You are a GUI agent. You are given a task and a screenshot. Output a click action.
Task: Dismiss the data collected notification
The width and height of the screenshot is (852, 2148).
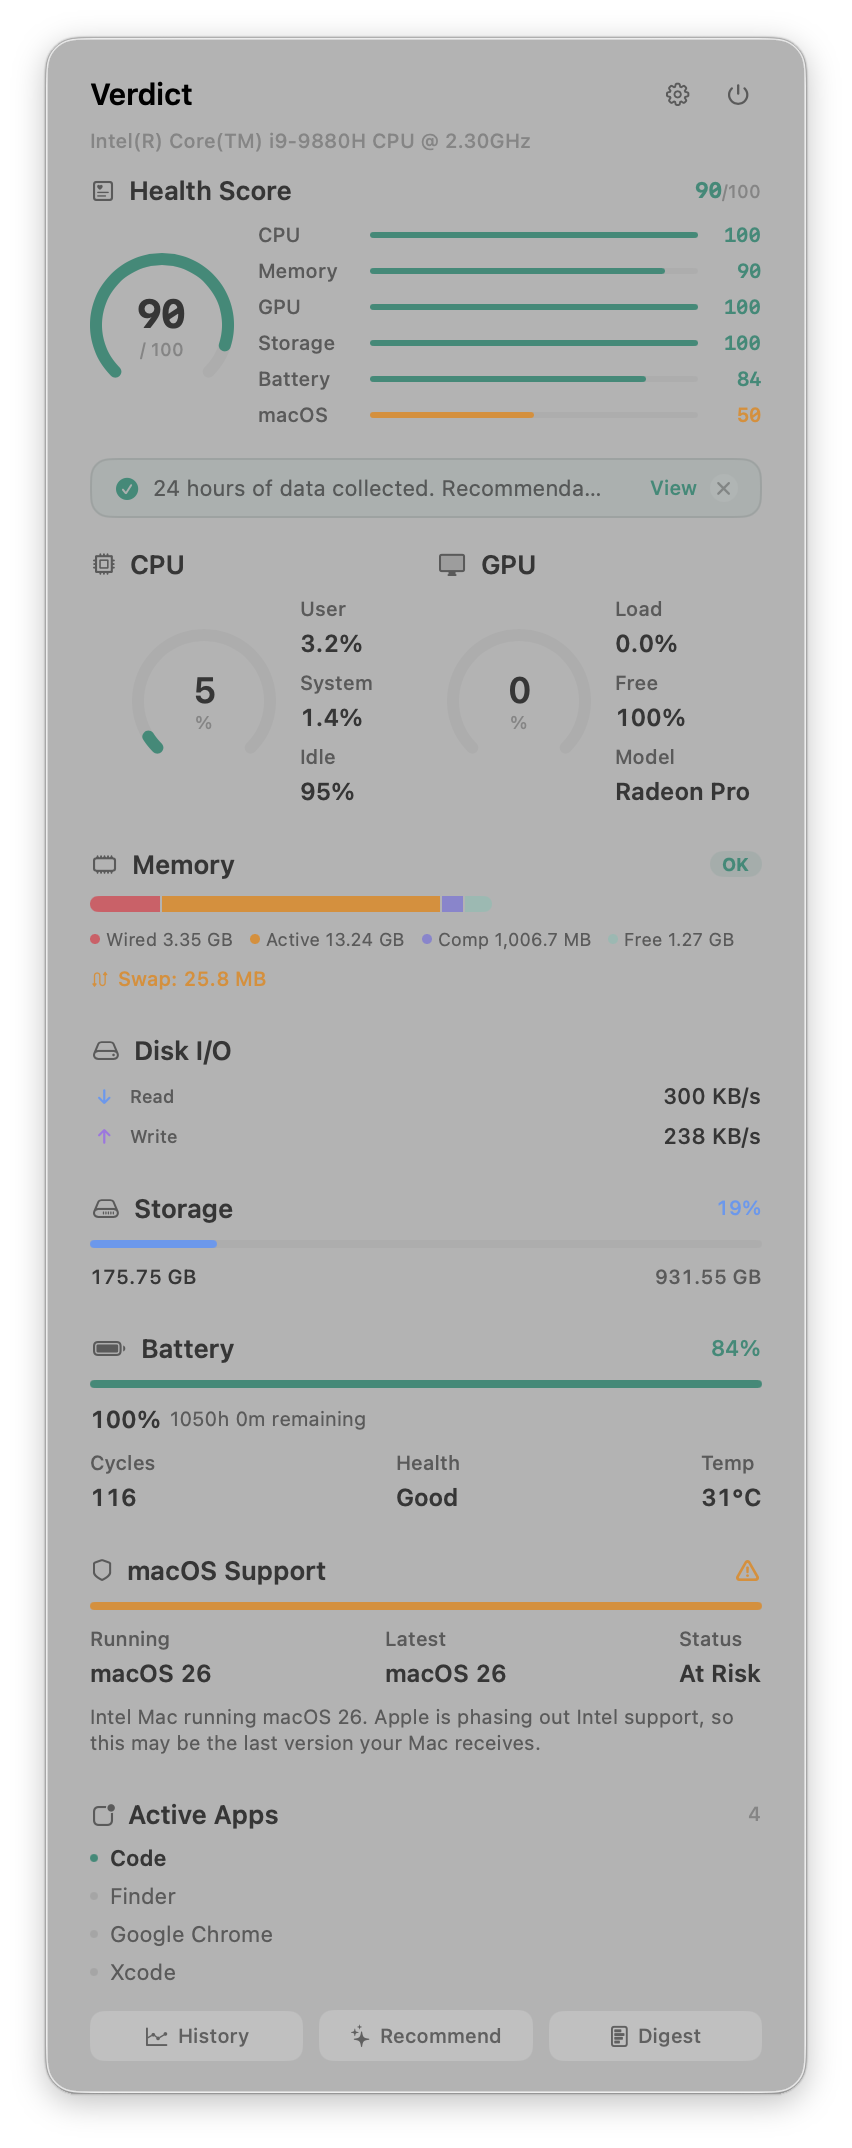click(723, 488)
